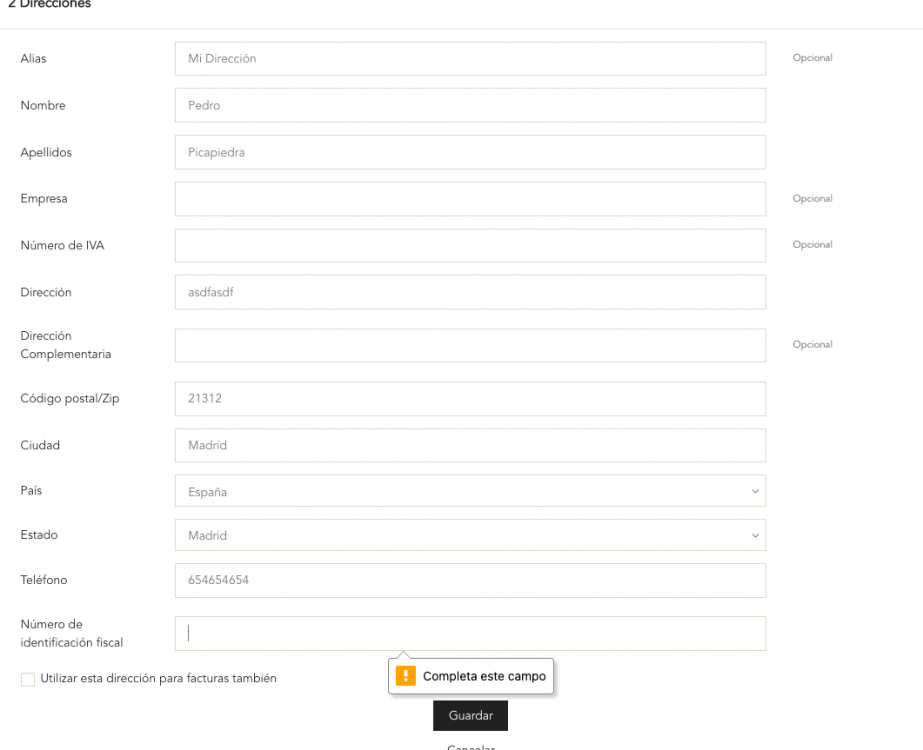923x750 pixels.
Task: Select the Dirección field containing asdfasdf
Action: pyautogui.click(x=470, y=291)
